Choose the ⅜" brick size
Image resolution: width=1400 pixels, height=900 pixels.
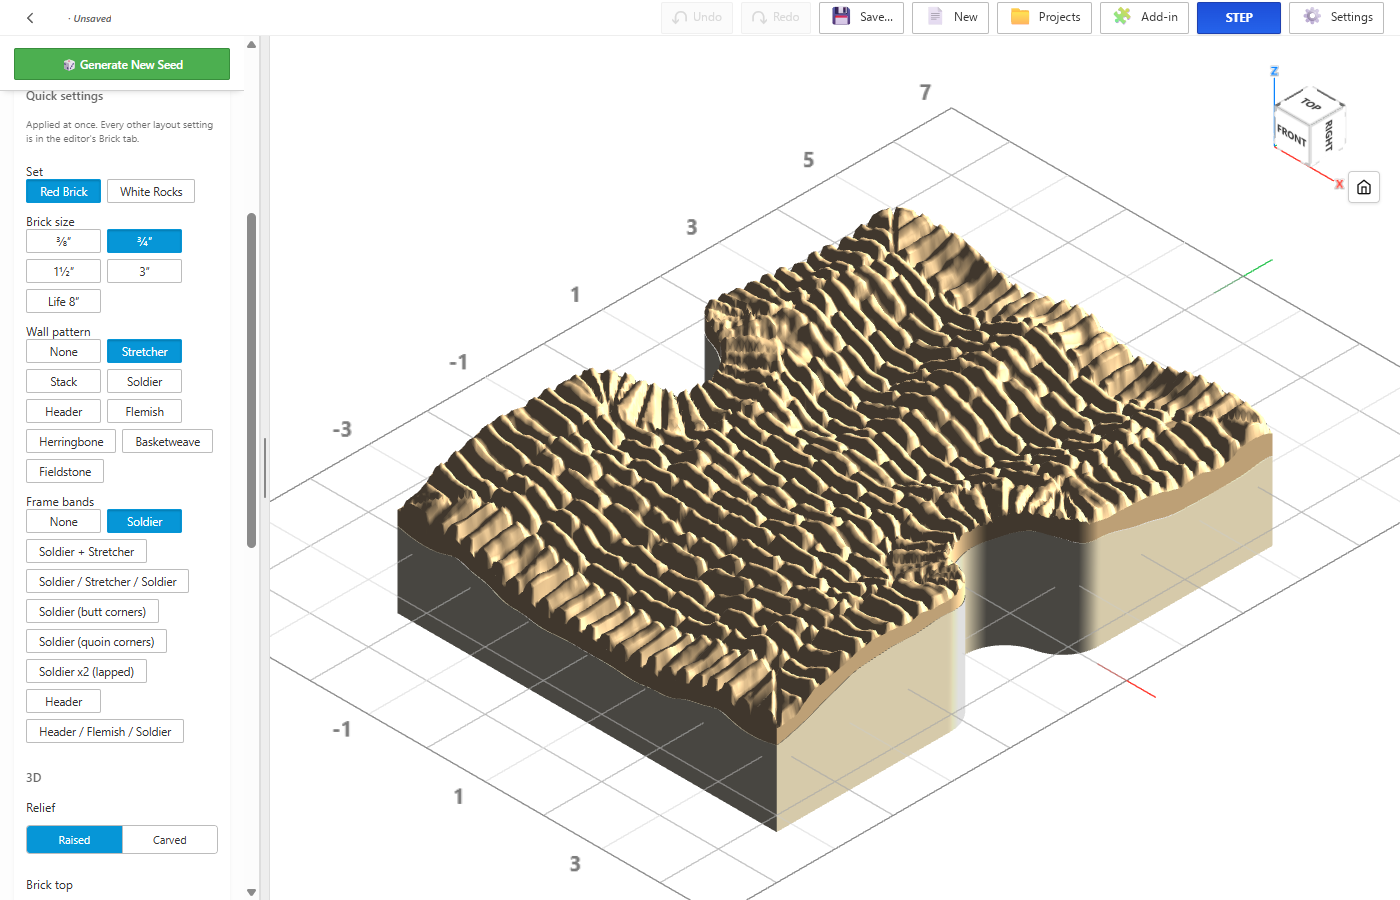point(64,242)
